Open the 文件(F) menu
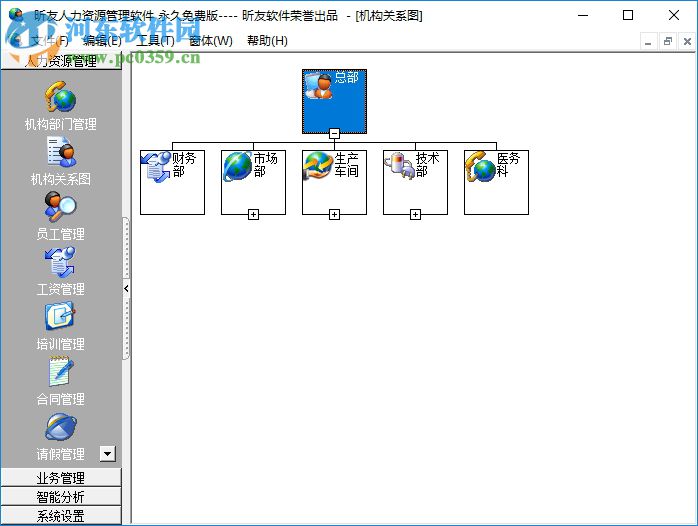 [x=49, y=41]
